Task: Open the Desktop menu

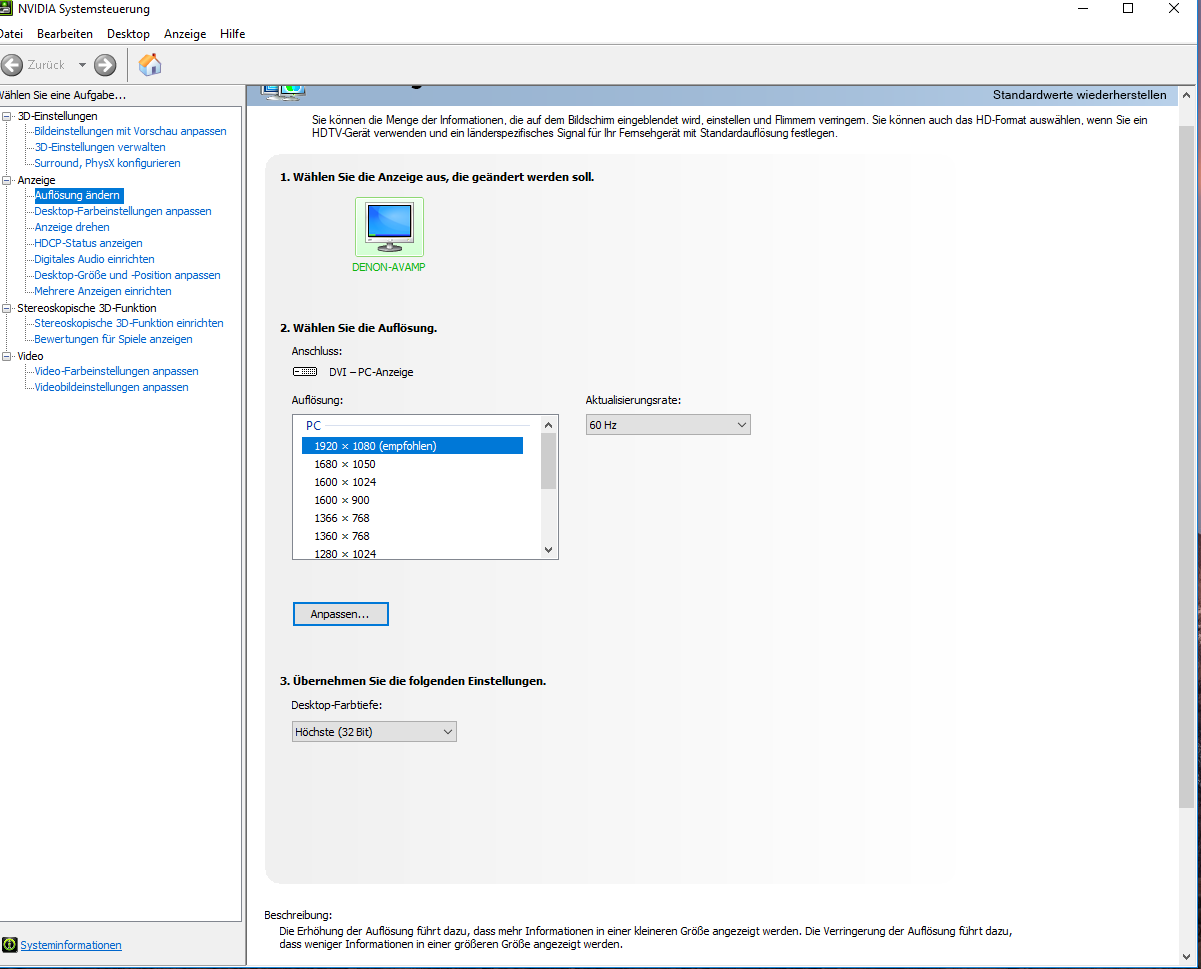Action: click(x=128, y=34)
